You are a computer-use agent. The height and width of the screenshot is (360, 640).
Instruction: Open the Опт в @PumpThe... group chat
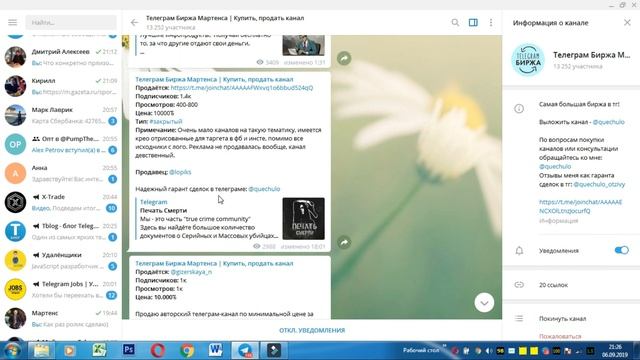pyautogui.click(x=61, y=144)
